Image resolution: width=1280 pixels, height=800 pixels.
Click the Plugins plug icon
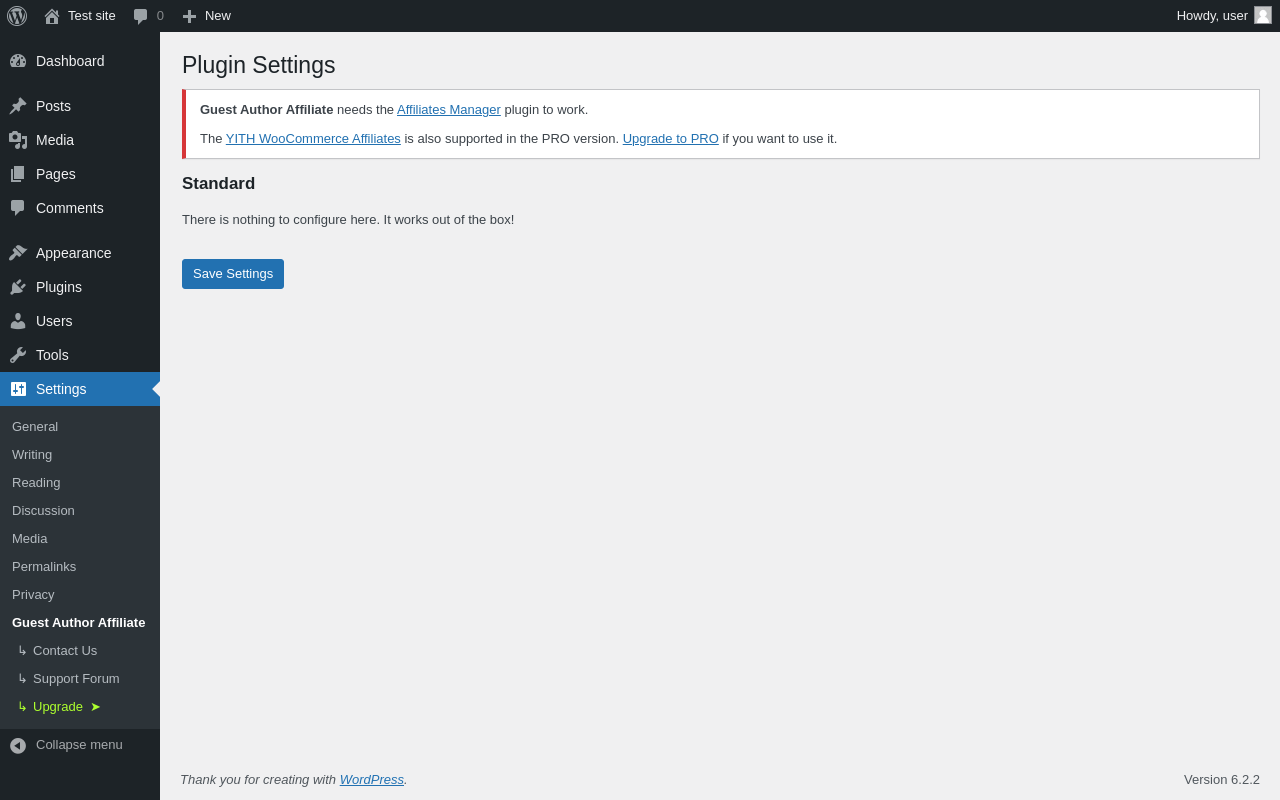pyautogui.click(x=18, y=287)
